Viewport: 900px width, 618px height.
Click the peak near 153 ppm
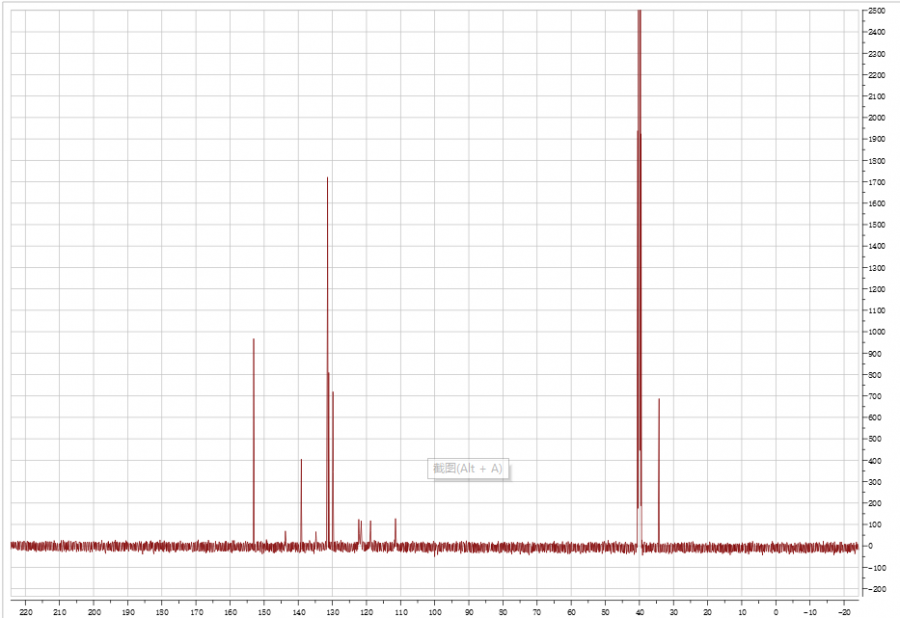253,440
